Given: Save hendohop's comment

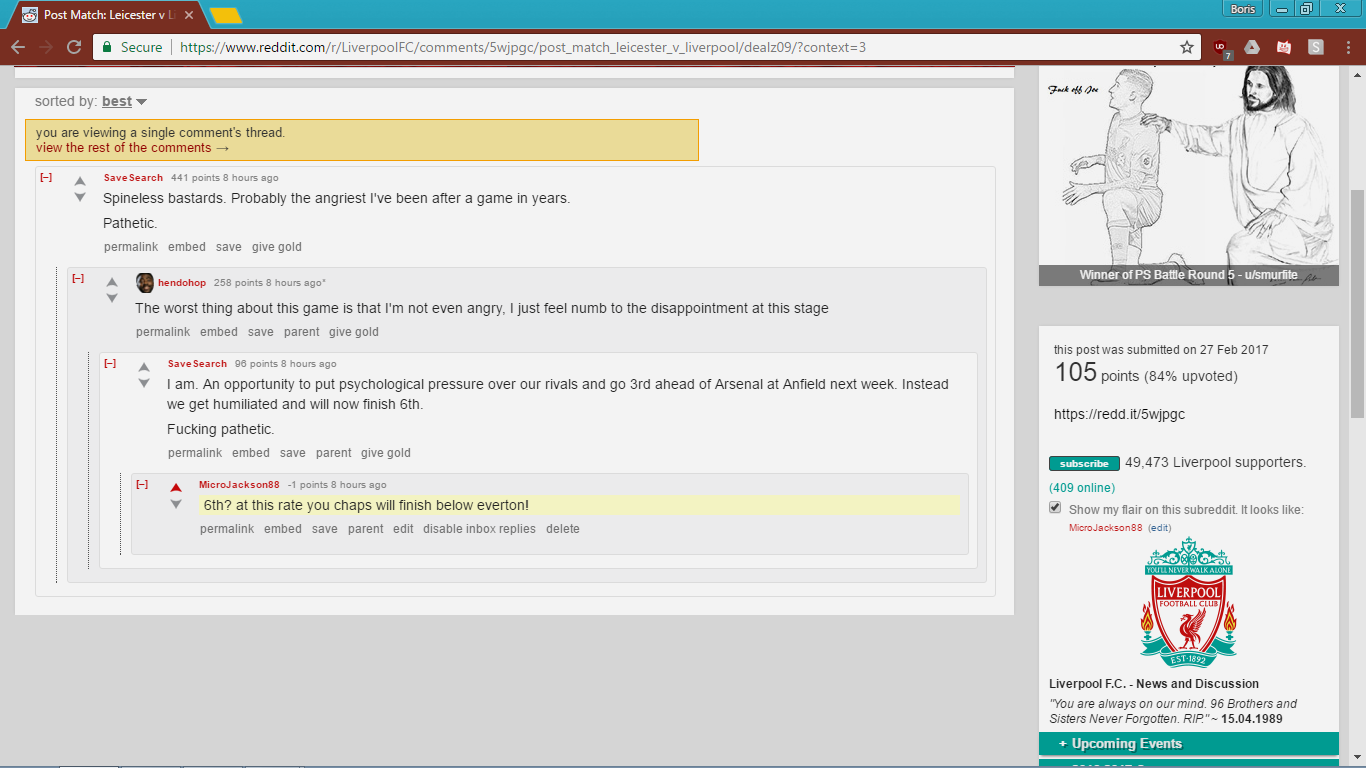Looking at the screenshot, I should tap(261, 332).
